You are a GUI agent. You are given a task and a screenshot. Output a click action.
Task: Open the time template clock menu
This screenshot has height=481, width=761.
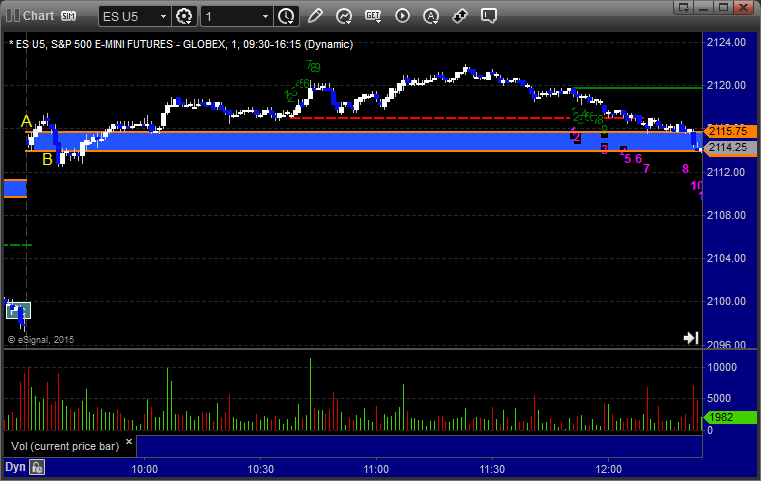click(x=286, y=17)
